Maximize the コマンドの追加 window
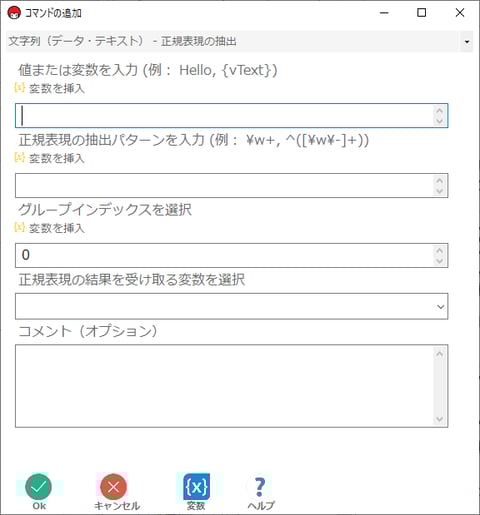 tap(422, 13)
